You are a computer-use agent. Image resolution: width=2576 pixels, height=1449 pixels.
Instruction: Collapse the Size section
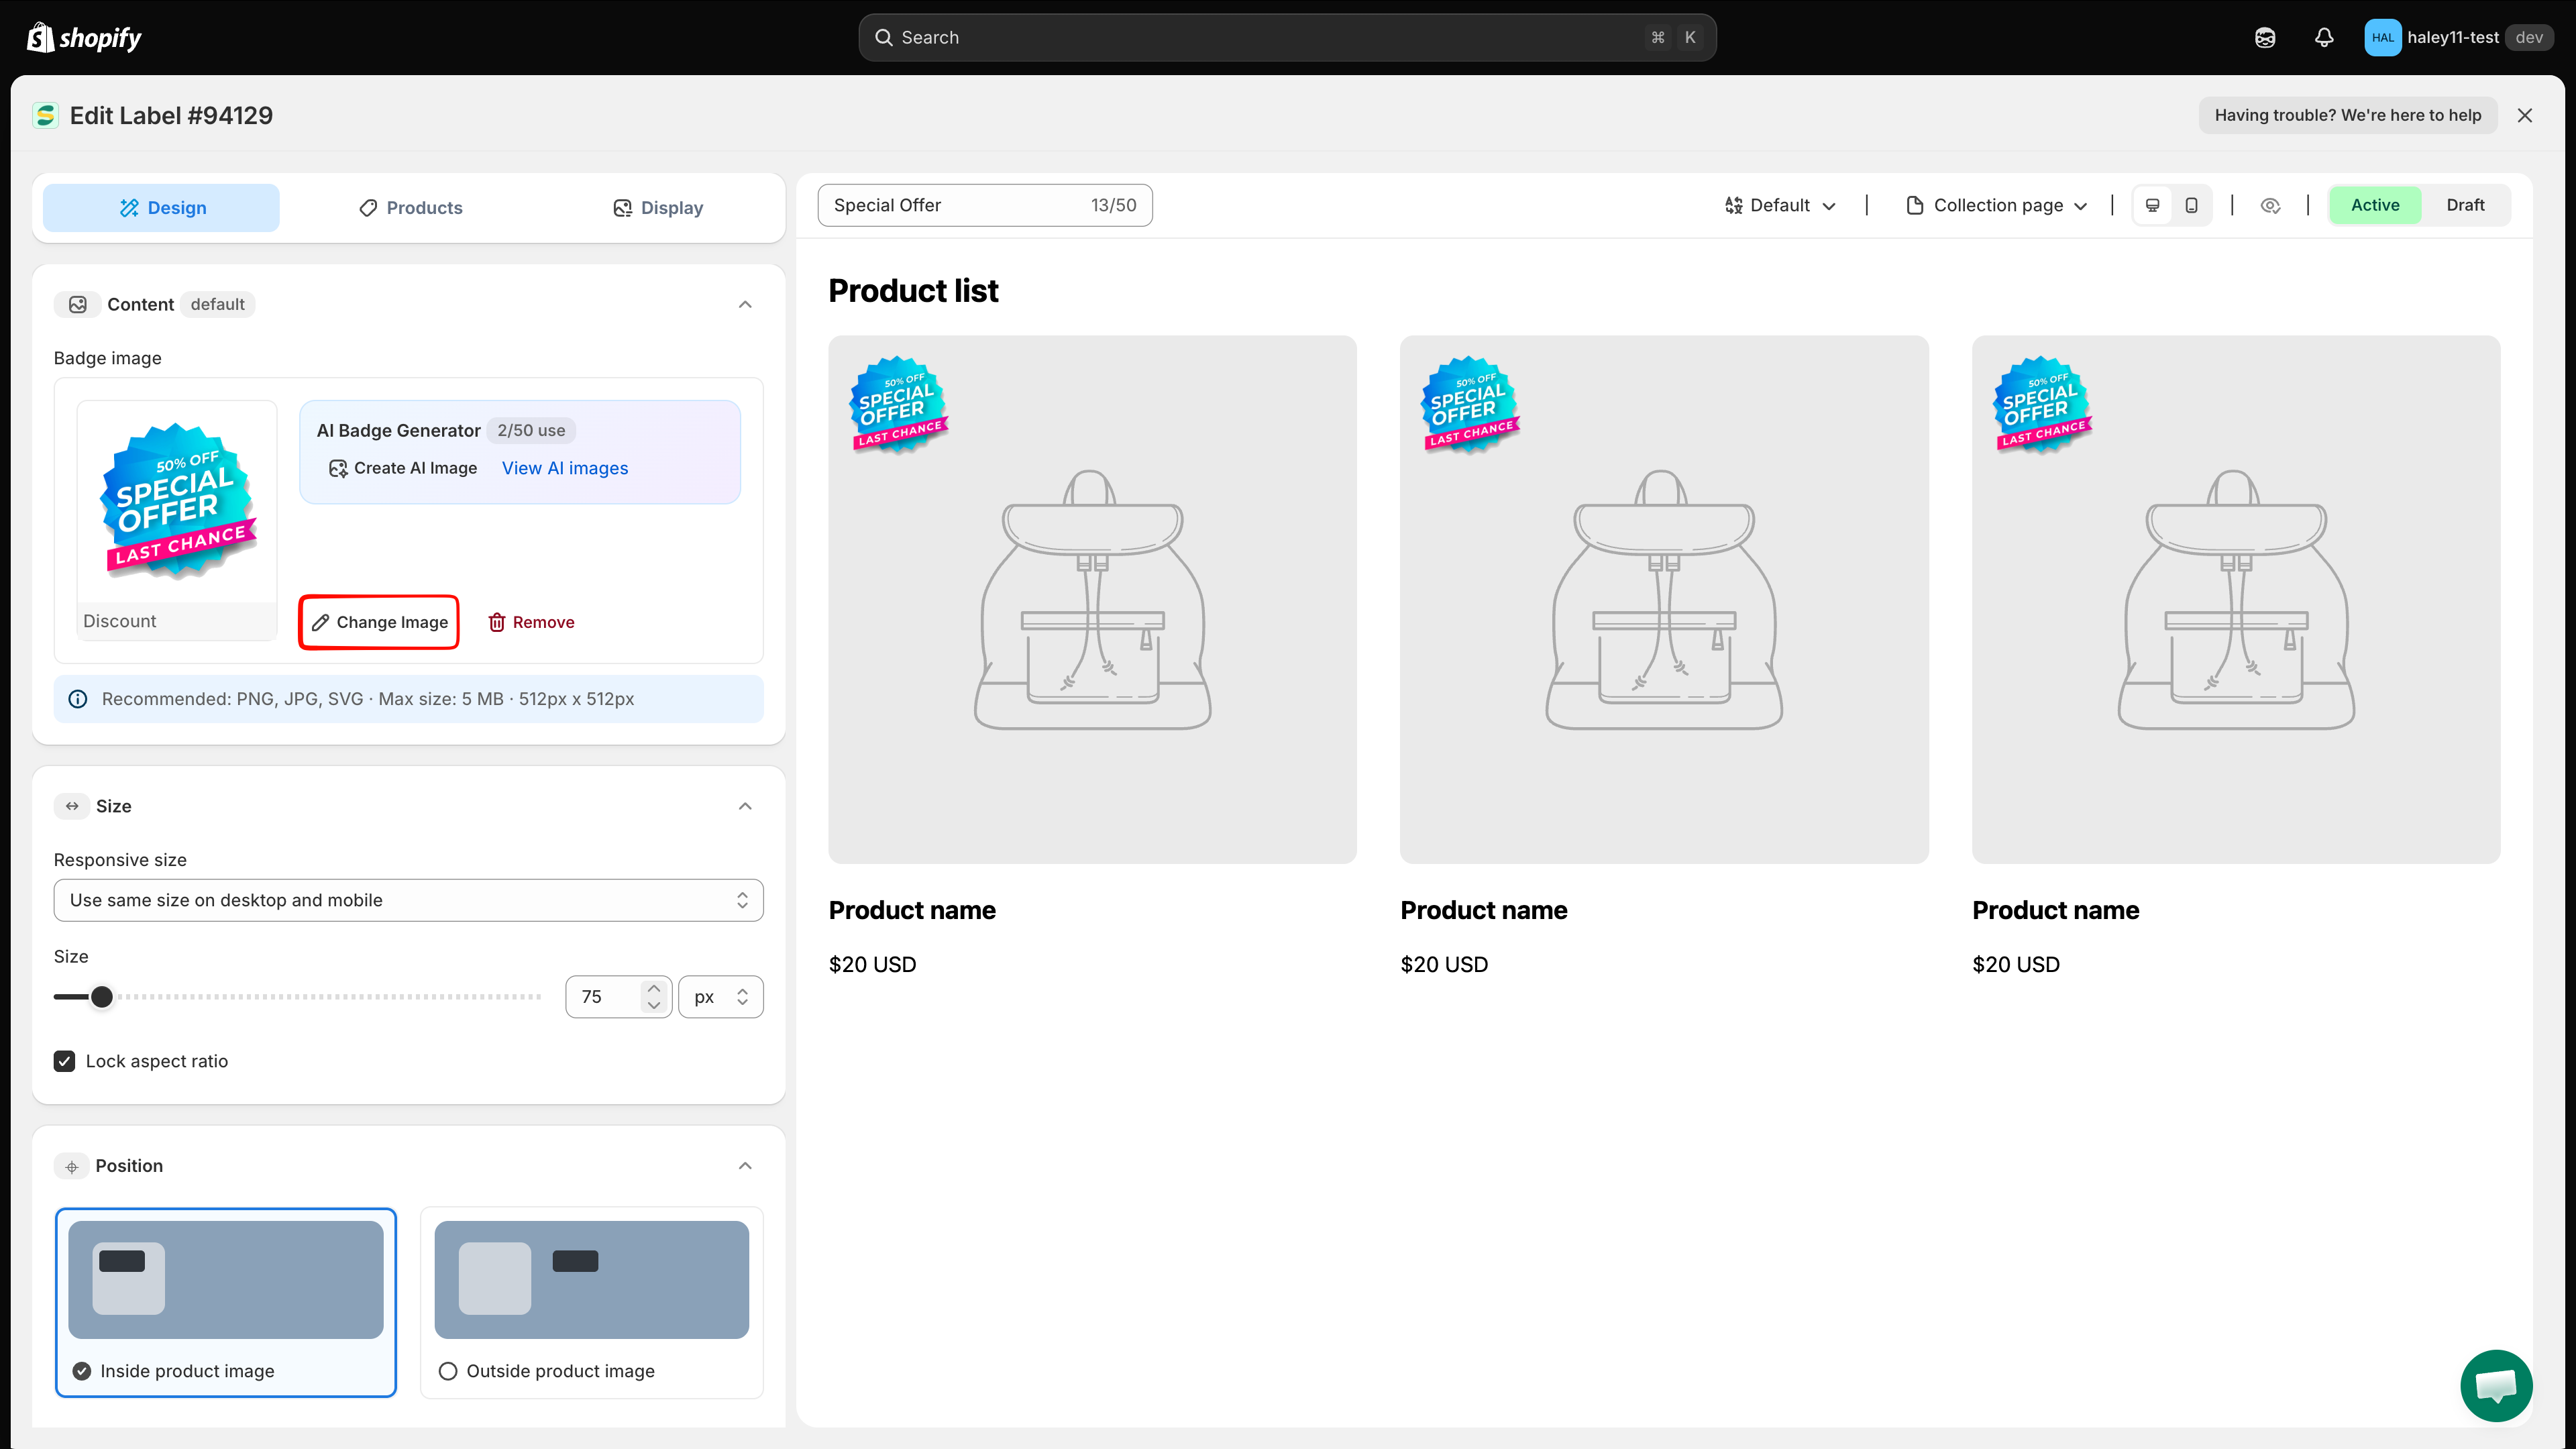[x=745, y=806]
